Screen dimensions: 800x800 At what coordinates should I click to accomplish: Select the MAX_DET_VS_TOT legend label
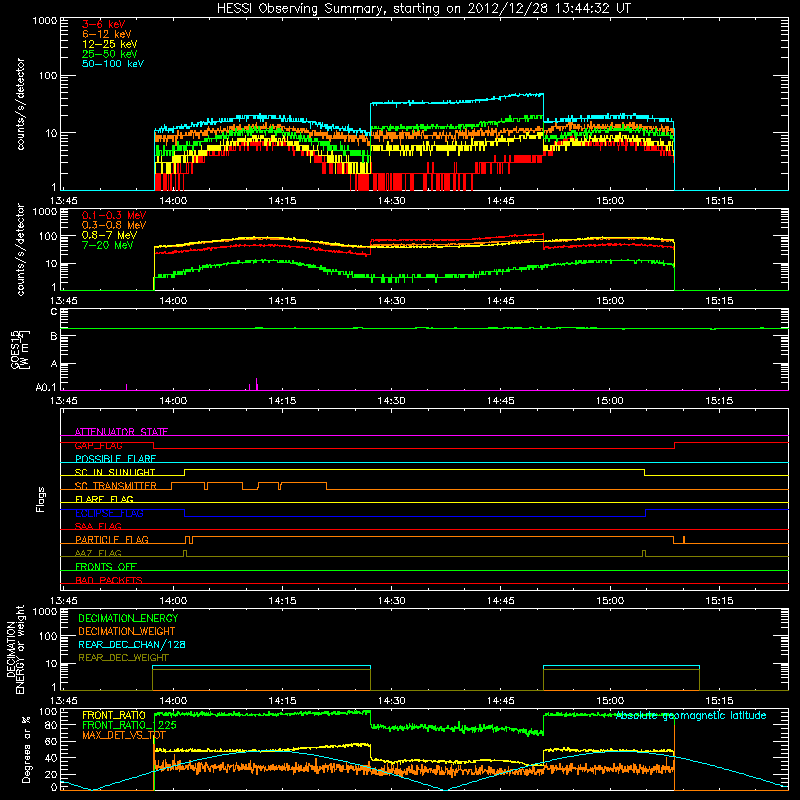pos(124,735)
